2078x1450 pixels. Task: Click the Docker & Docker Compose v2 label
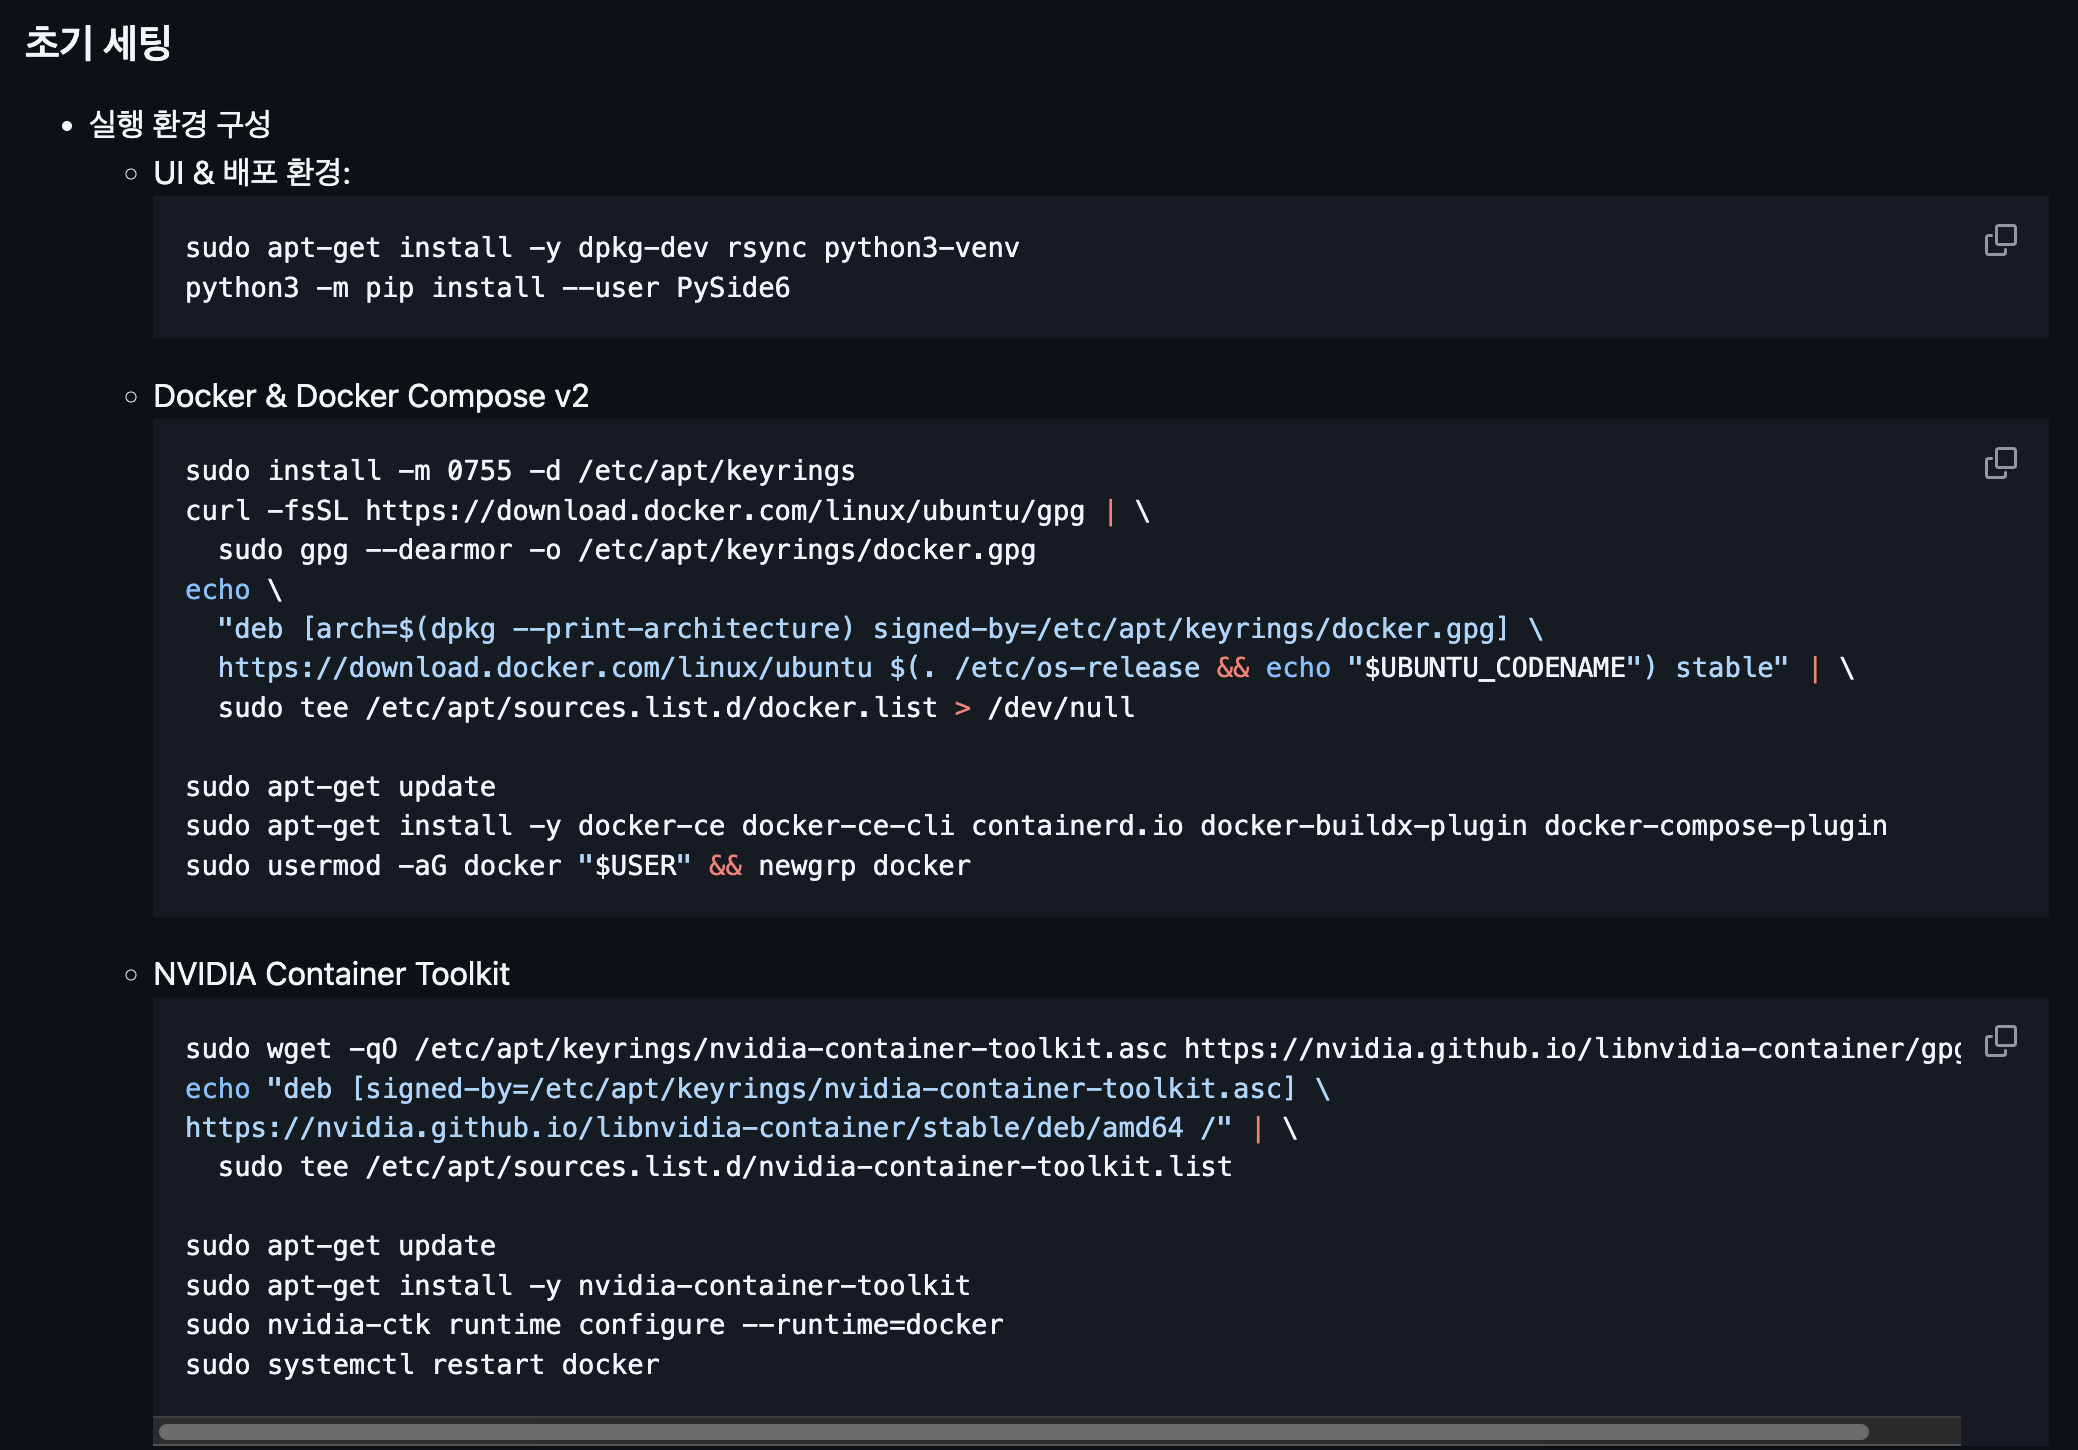click(370, 396)
